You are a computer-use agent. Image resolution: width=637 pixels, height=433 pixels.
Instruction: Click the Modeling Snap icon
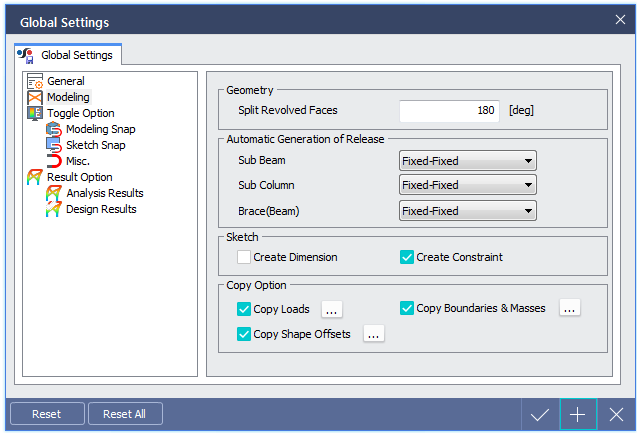click(x=54, y=129)
